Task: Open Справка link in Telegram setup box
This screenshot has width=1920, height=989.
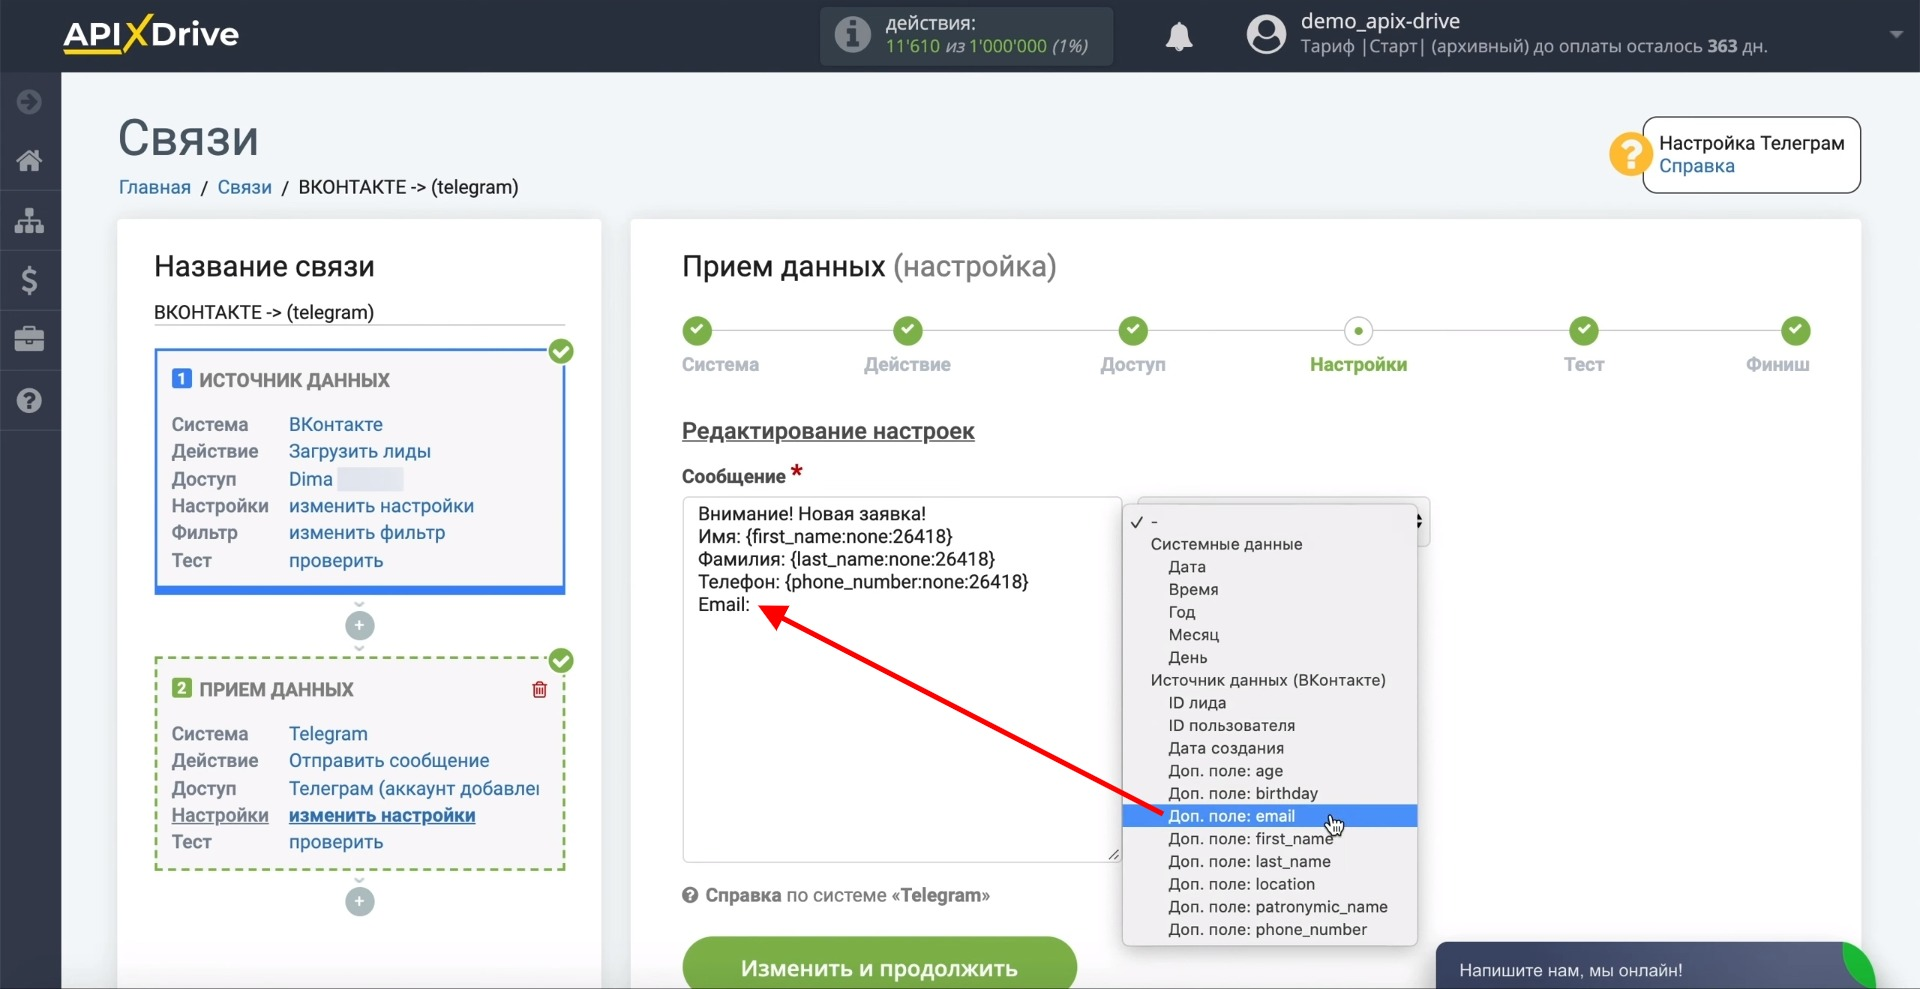Action: point(1696,166)
